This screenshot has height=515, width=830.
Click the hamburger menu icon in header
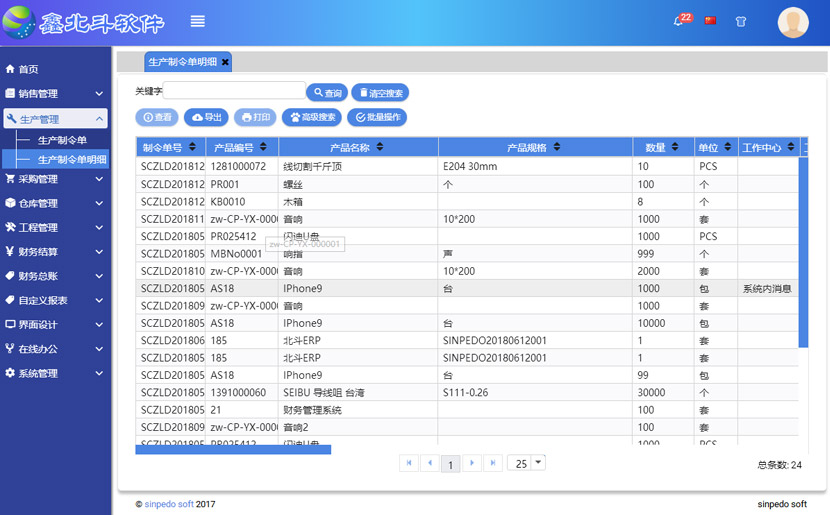point(198,21)
